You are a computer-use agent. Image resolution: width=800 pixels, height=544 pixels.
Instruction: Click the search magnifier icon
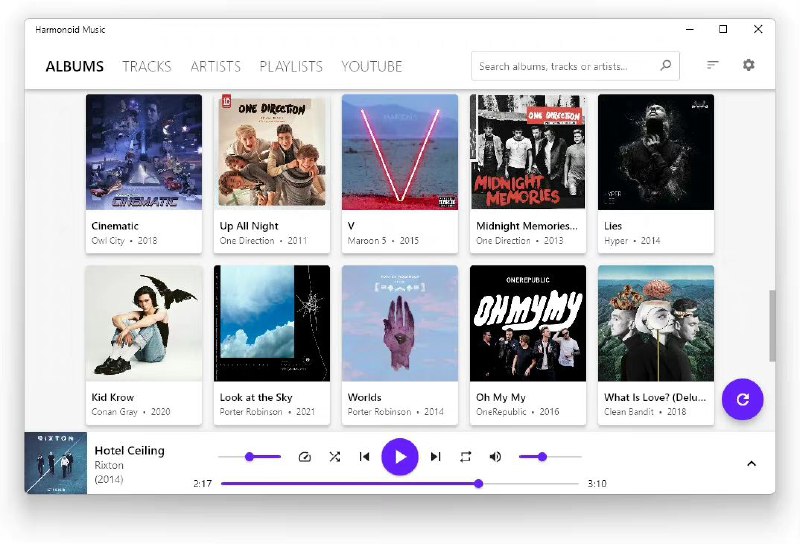point(665,65)
